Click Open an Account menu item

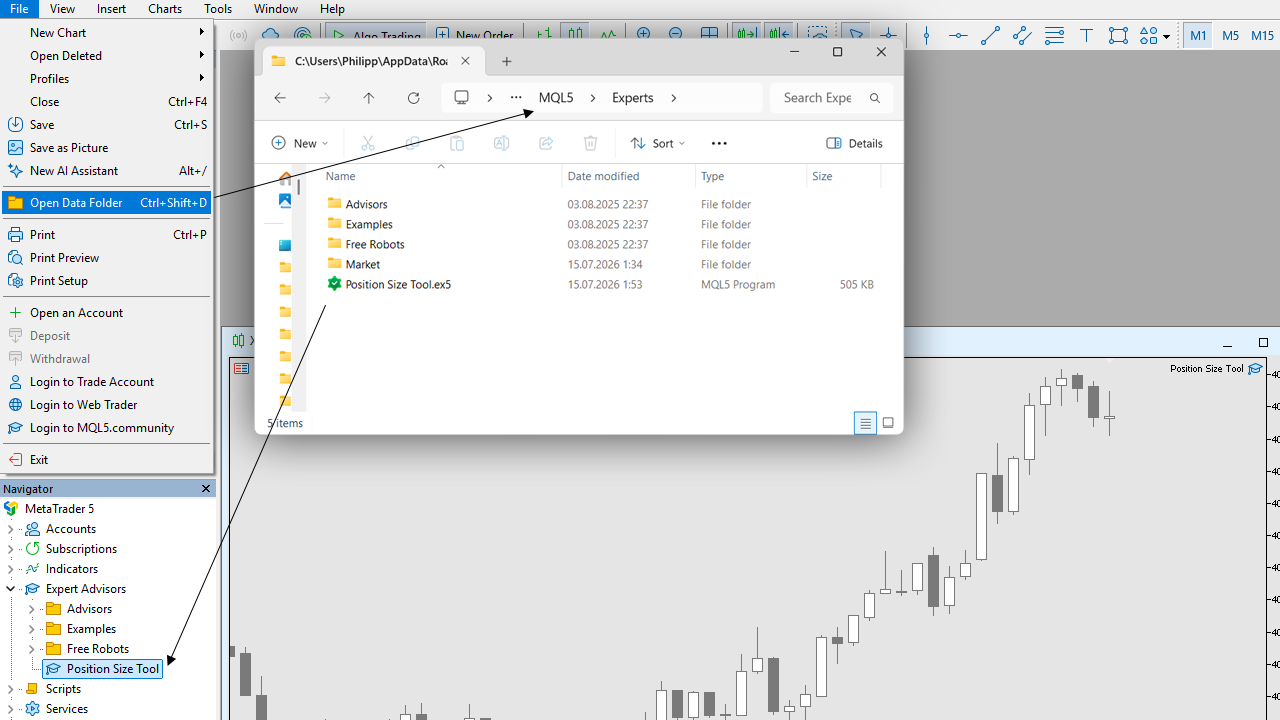pyautogui.click(x=106, y=313)
